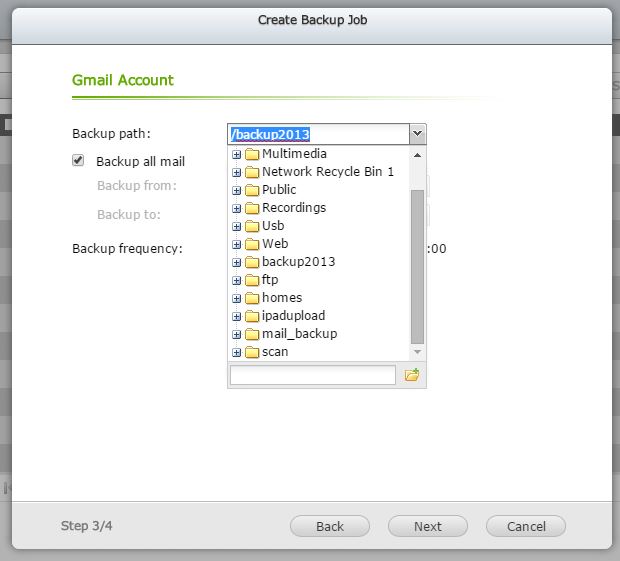This screenshot has width=620, height=561.
Task: Click the Next button
Action: 428,526
